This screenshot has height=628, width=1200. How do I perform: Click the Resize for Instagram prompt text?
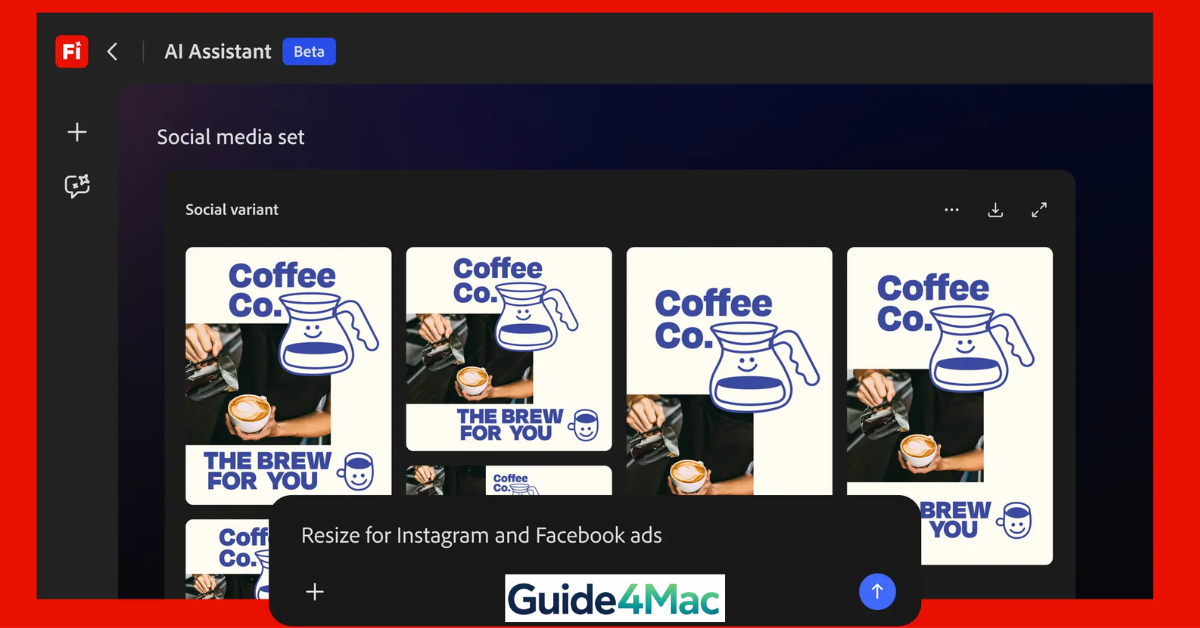click(480, 535)
